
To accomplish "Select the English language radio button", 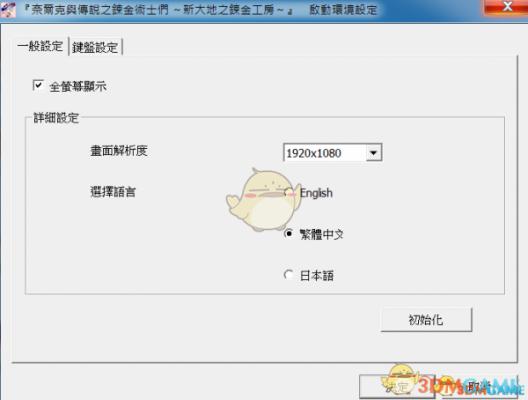I will [x=289, y=193].
